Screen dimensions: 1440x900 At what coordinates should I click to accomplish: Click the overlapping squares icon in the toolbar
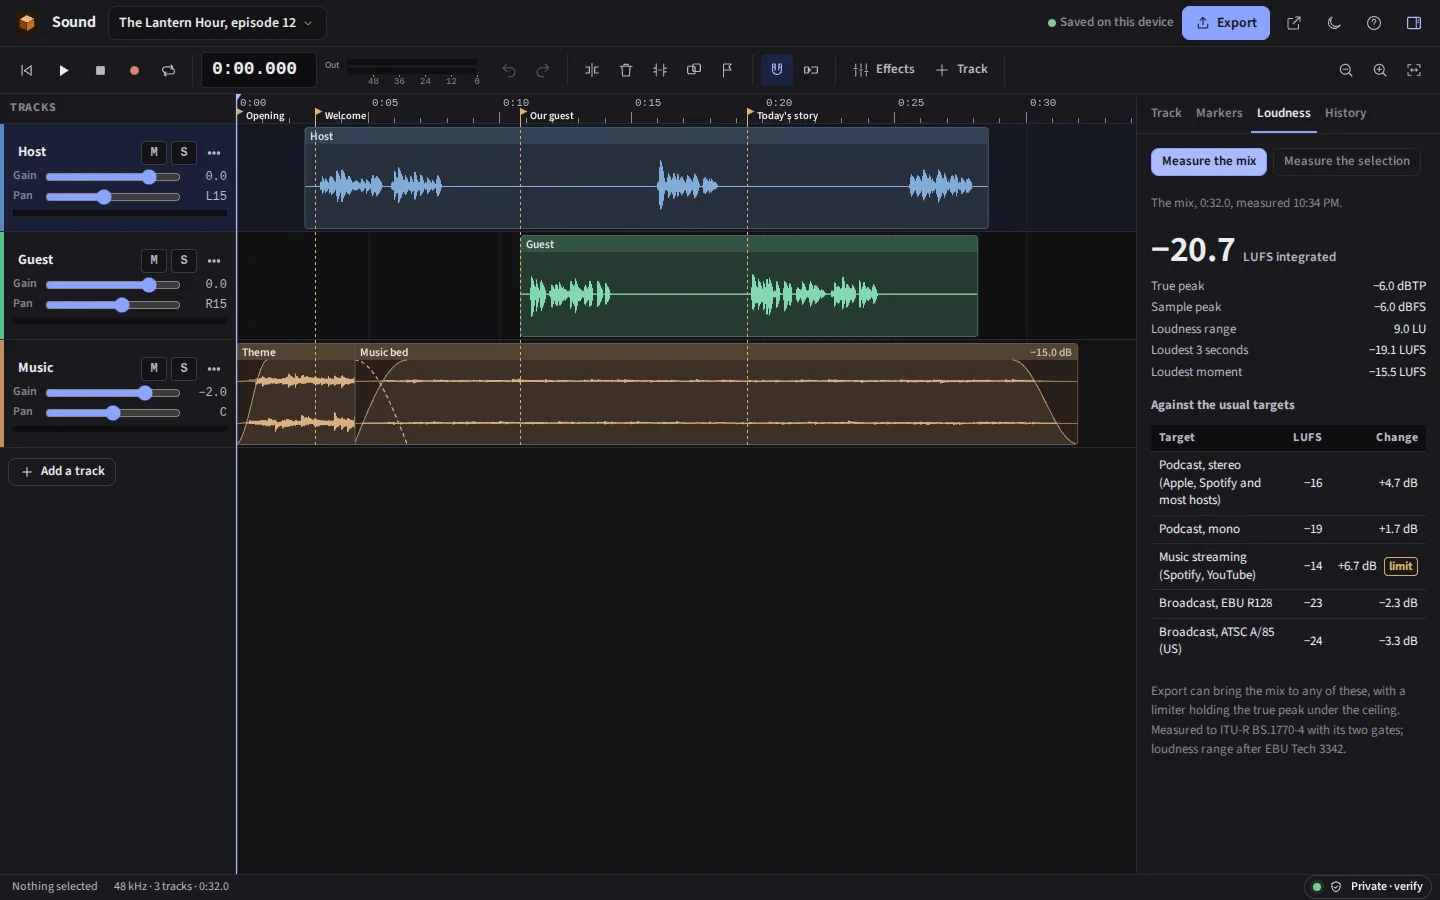[x=694, y=70]
